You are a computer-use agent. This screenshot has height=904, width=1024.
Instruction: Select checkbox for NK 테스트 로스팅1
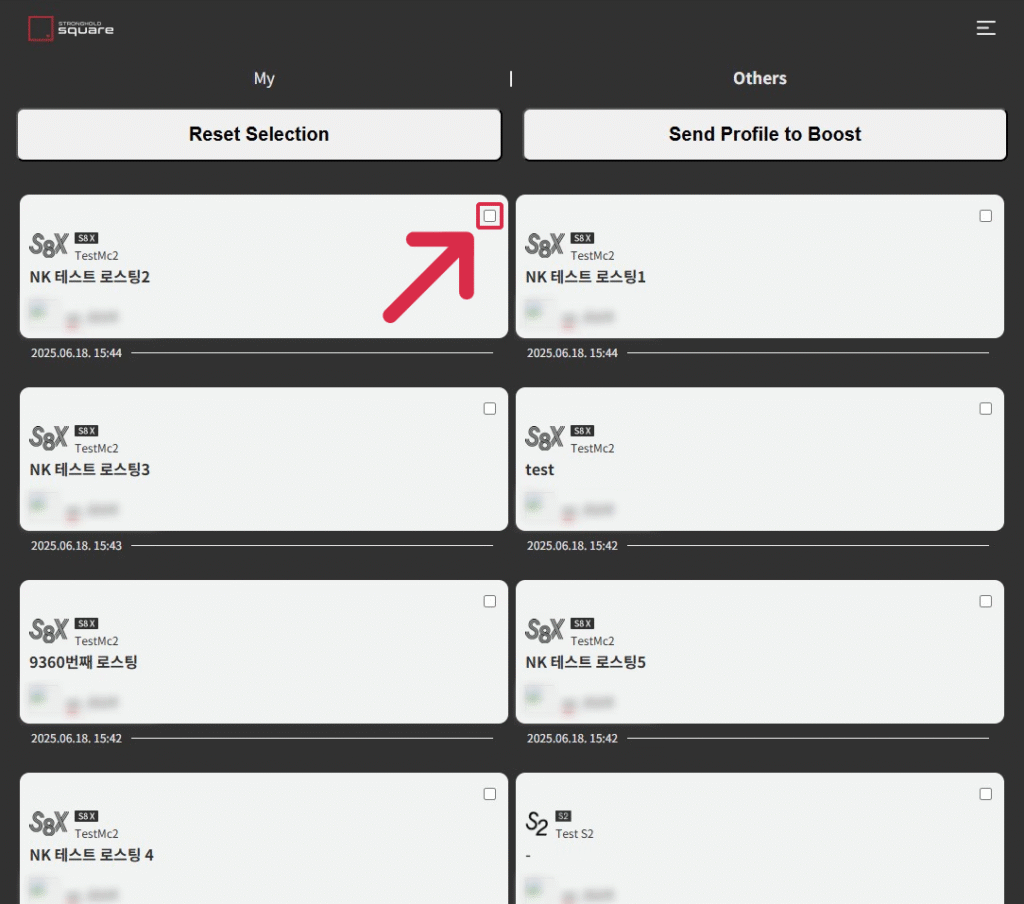(x=985, y=216)
